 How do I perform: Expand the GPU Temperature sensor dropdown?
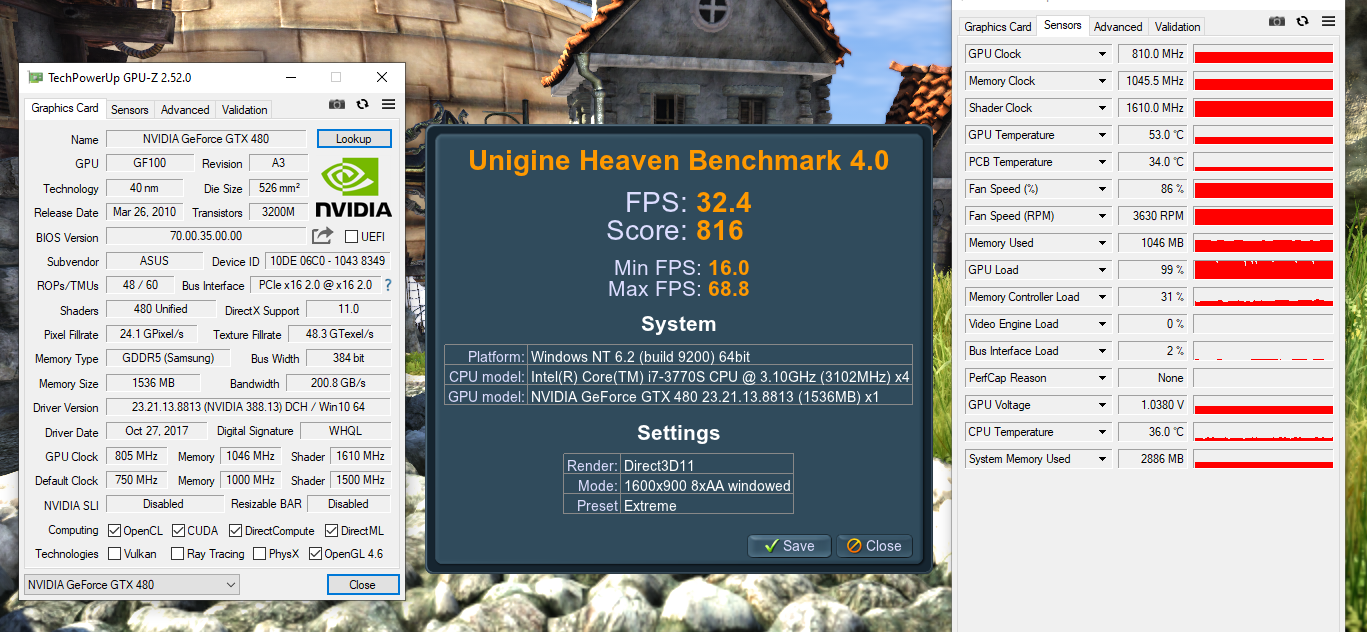[1102, 135]
